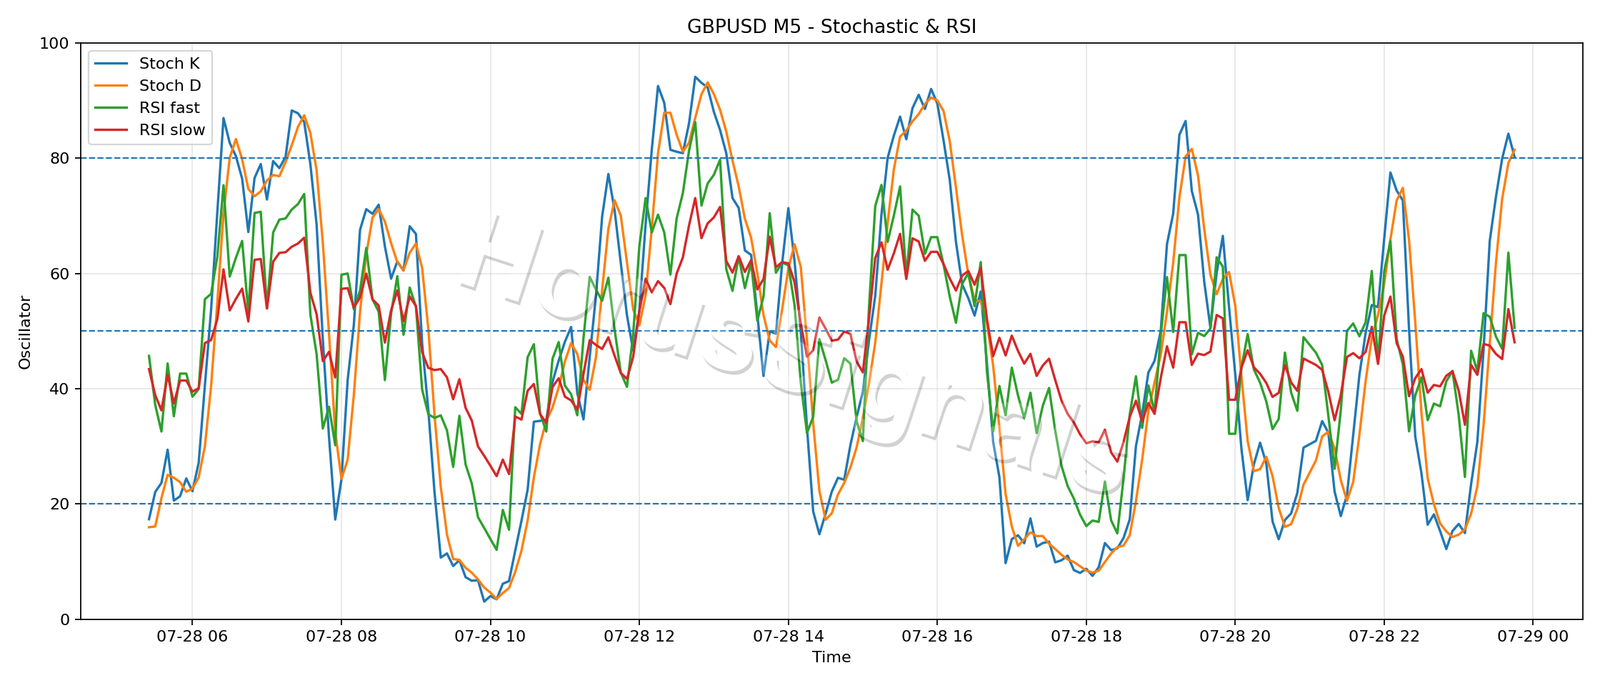This screenshot has height=686, width=1600.
Task: Select the RSI slow legend entry
Action: [x=148, y=130]
